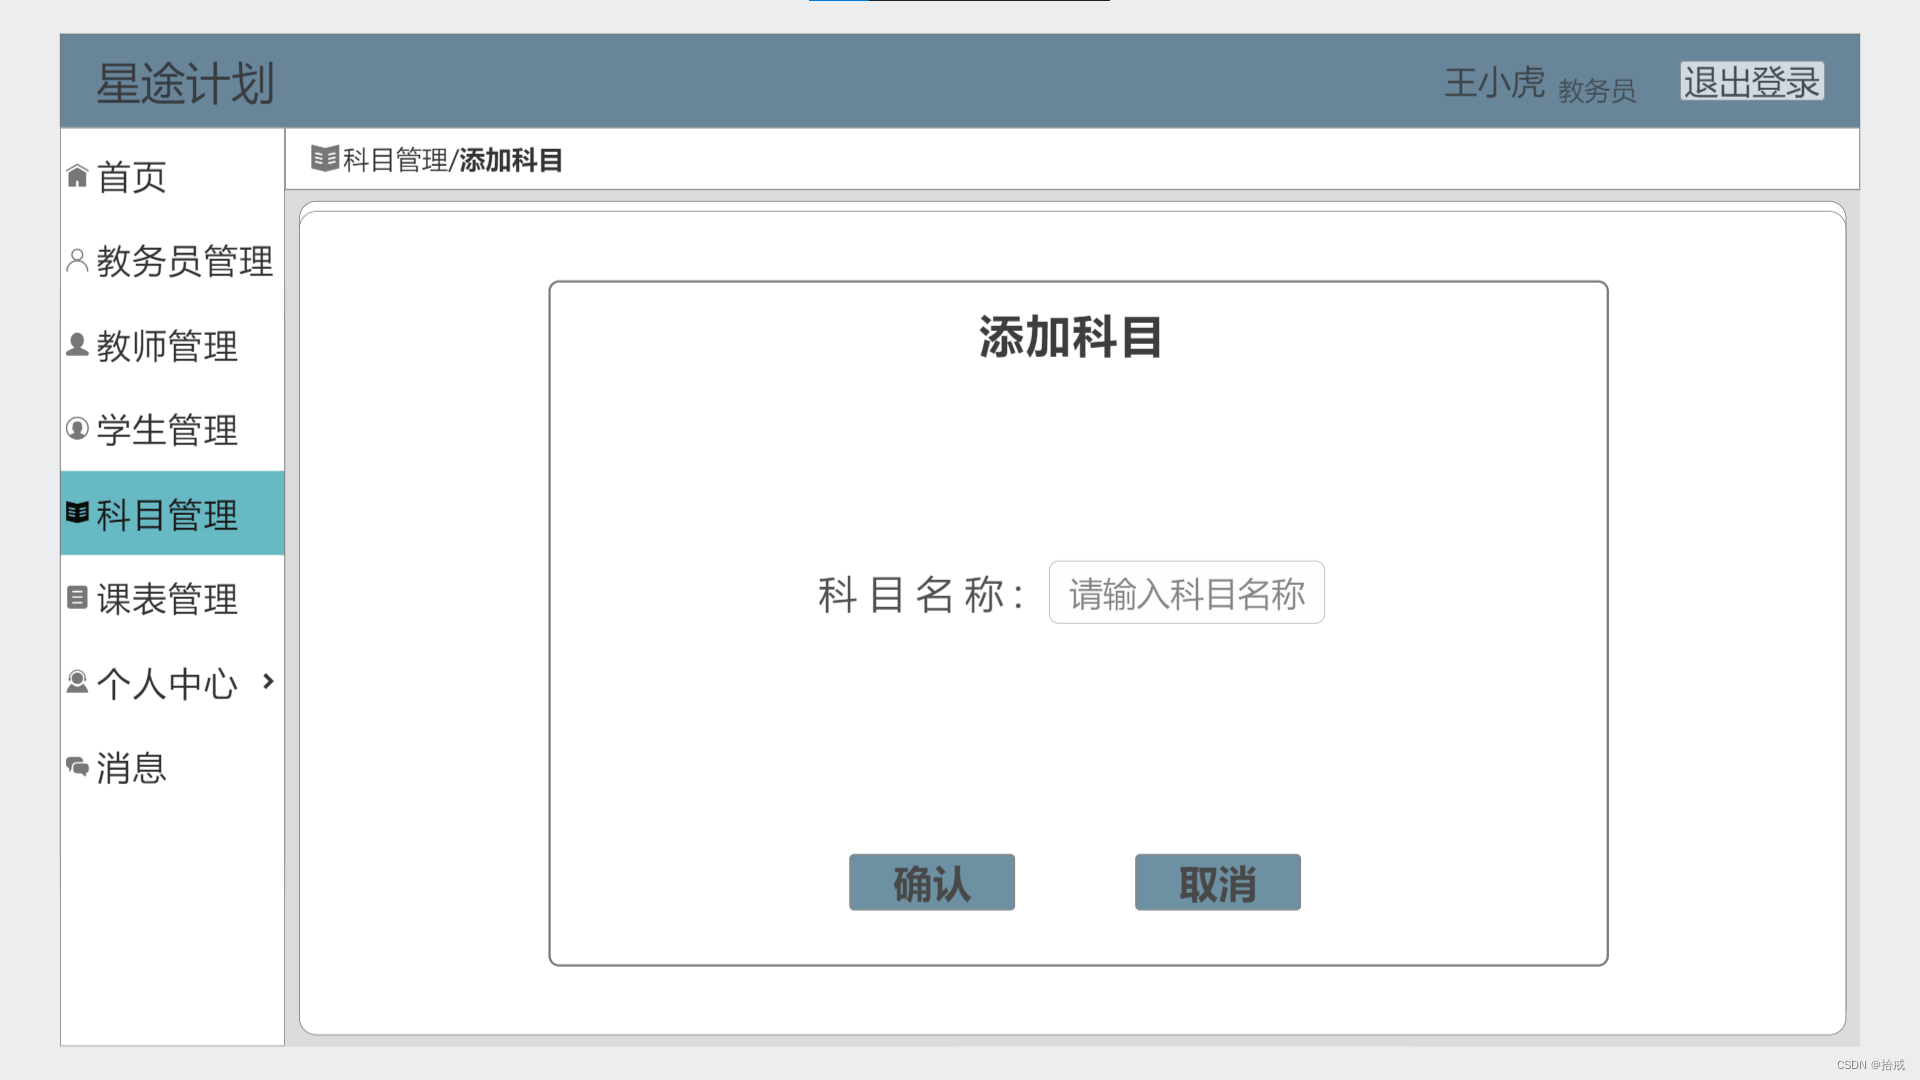Click the teacher silhouette icon for 教师管理
The height and width of the screenshot is (1080, 1920).
[77, 344]
